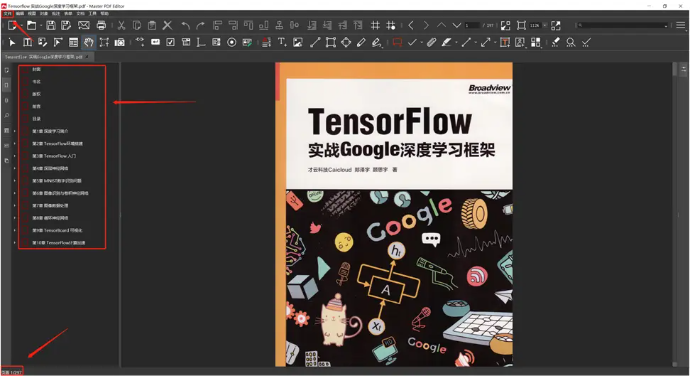Open the zoom percentage dropdown
690x376 pixels.
pos(545,26)
